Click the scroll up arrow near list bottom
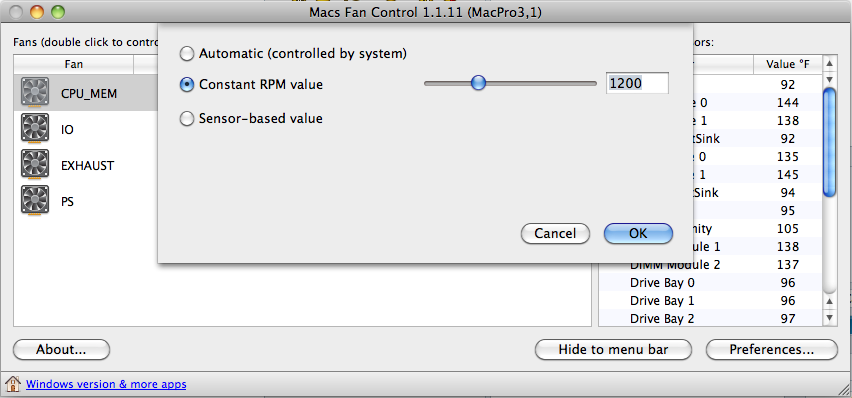This screenshot has height=398, width=852. click(x=829, y=300)
